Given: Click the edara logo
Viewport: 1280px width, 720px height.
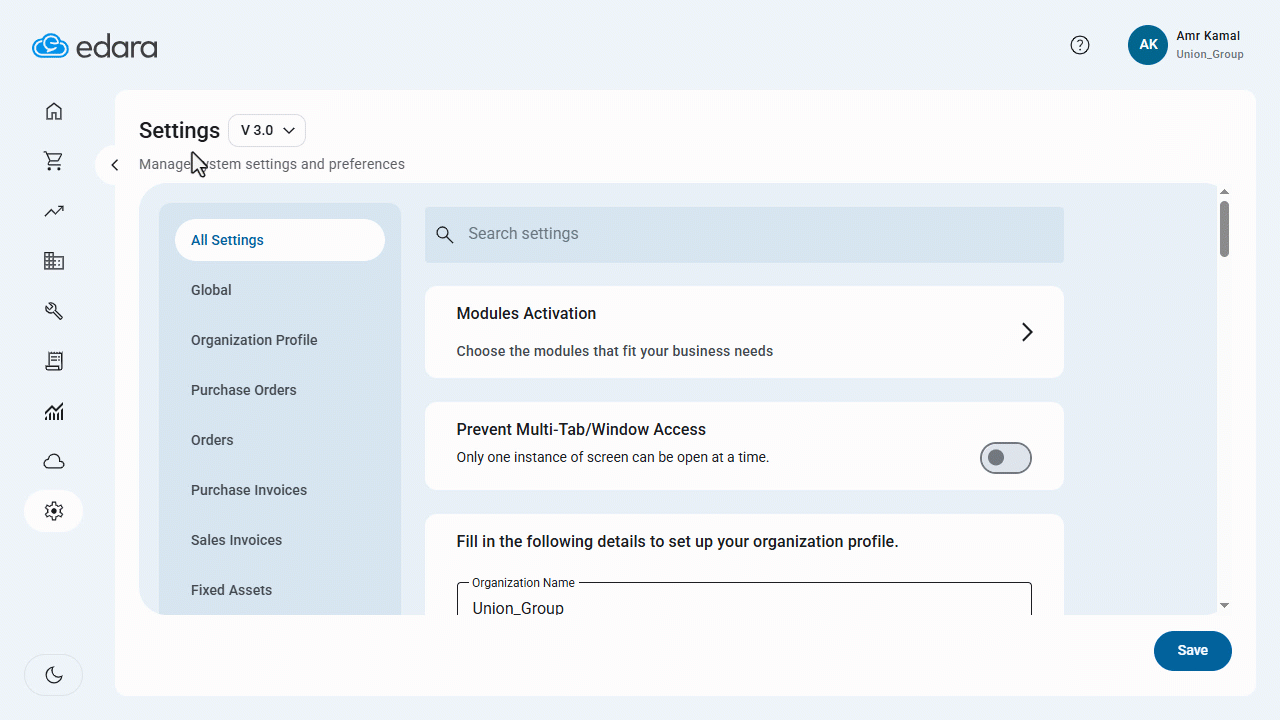Looking at the screenshot, I should point(95,46).
